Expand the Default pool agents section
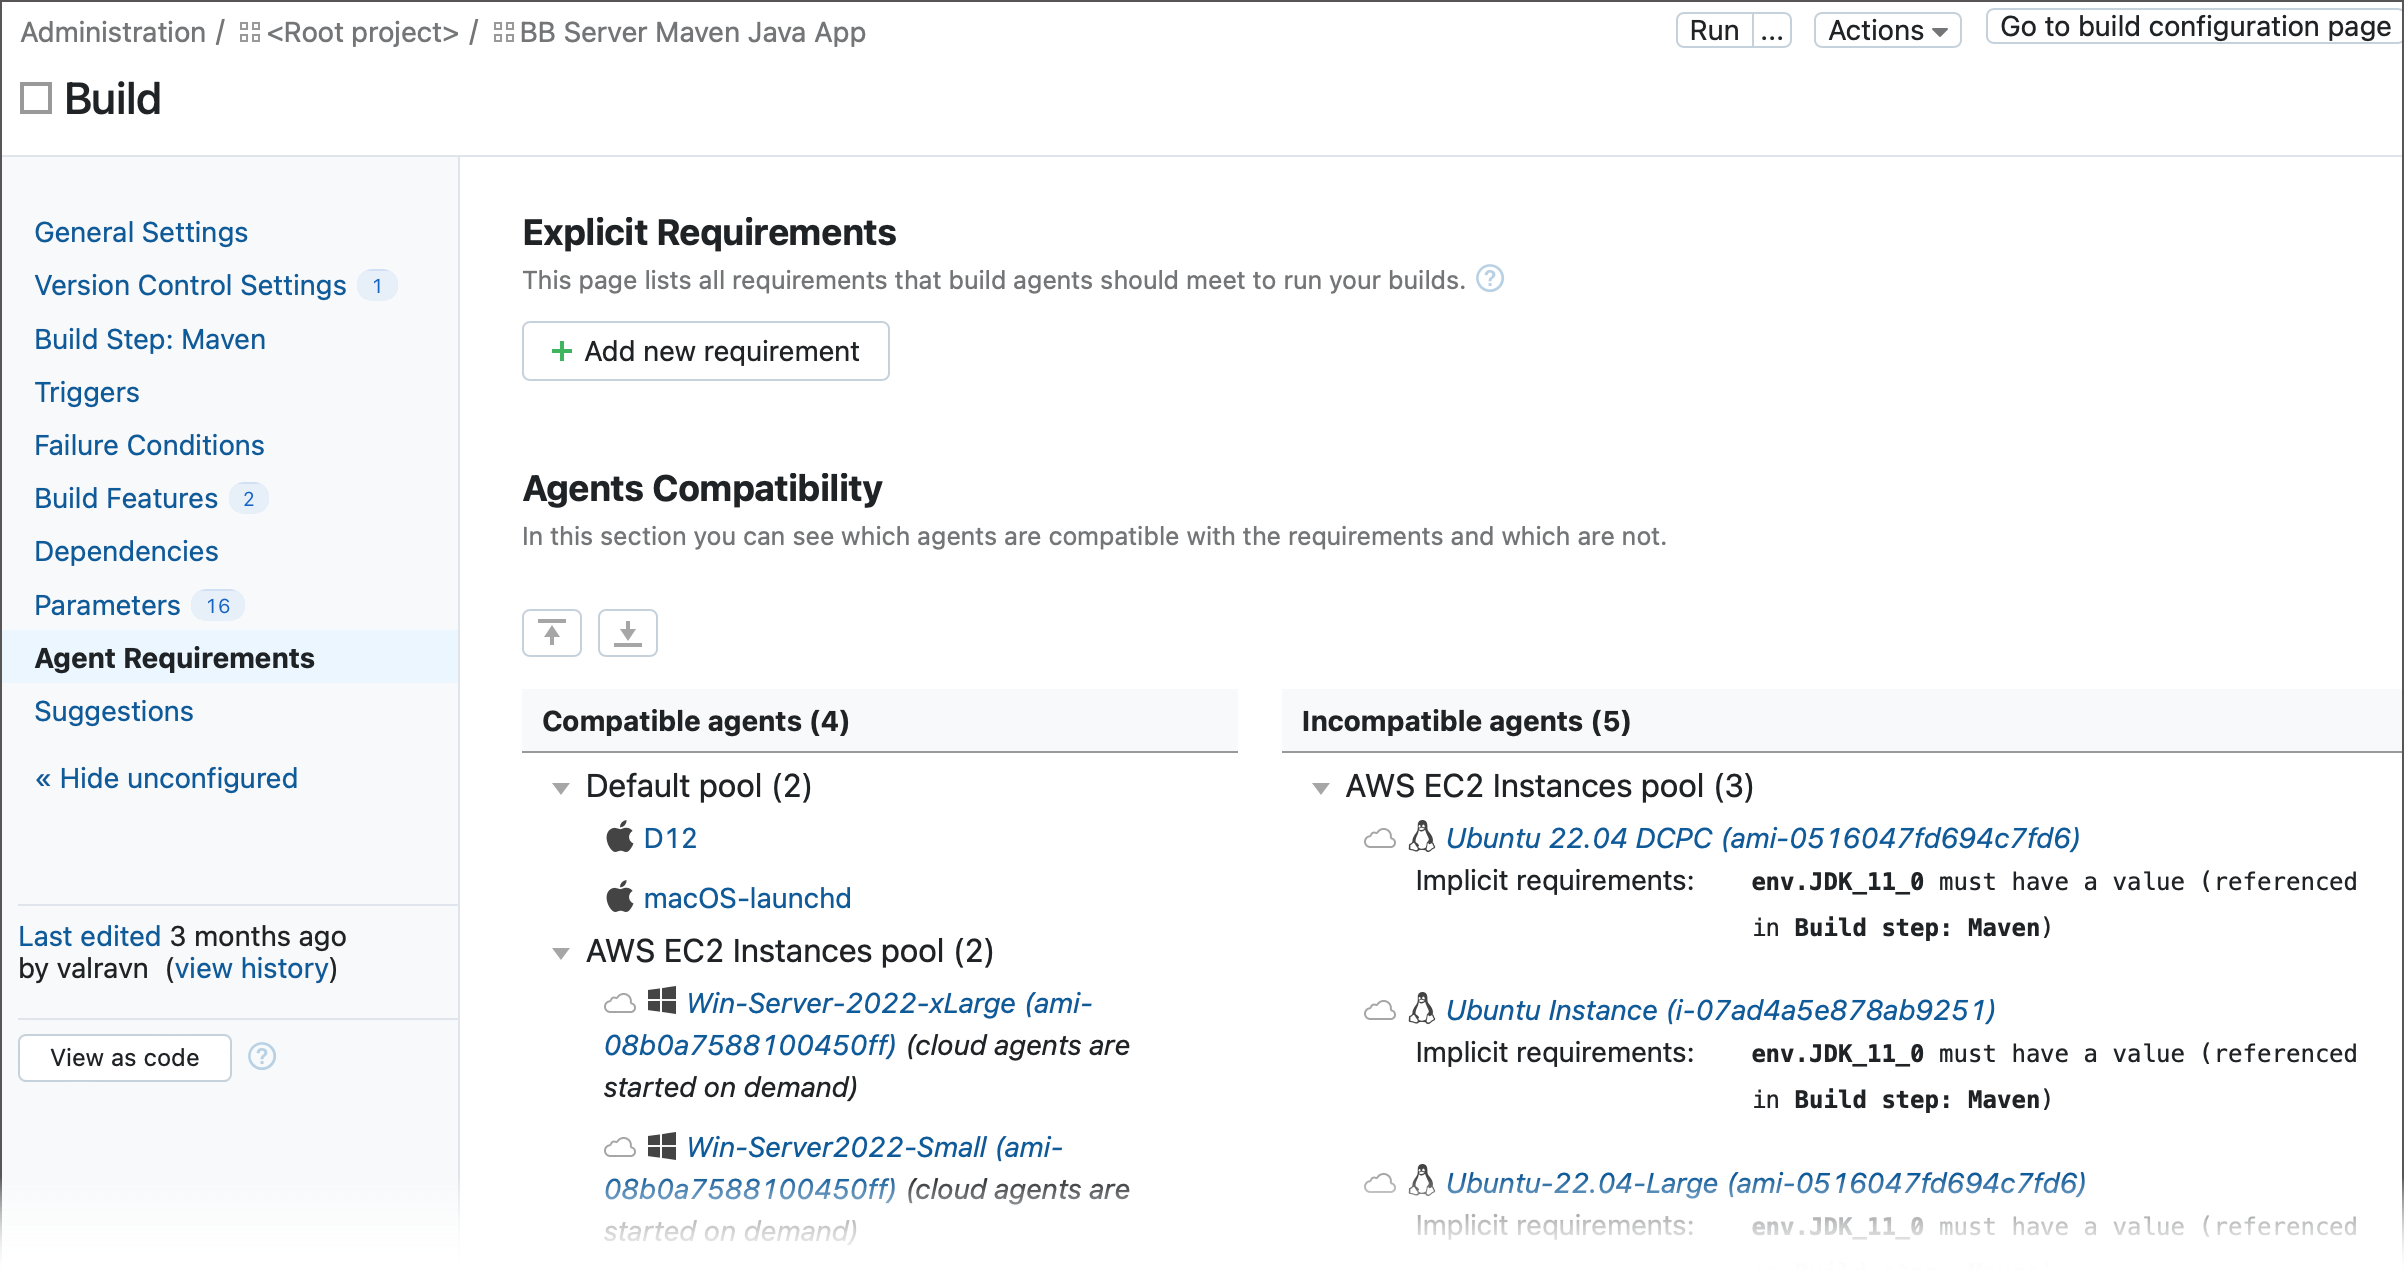This screenshot has width=2404, height=1276. (563, 783)
